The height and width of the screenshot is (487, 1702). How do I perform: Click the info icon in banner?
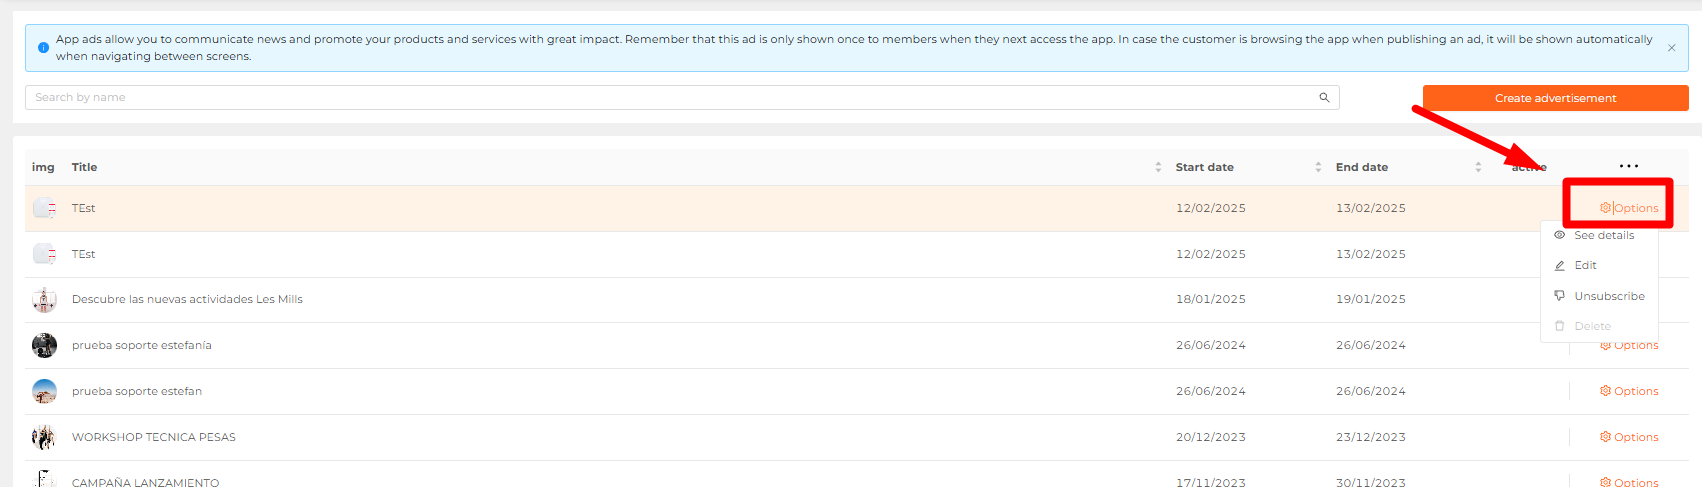click(x=43, y=47)
